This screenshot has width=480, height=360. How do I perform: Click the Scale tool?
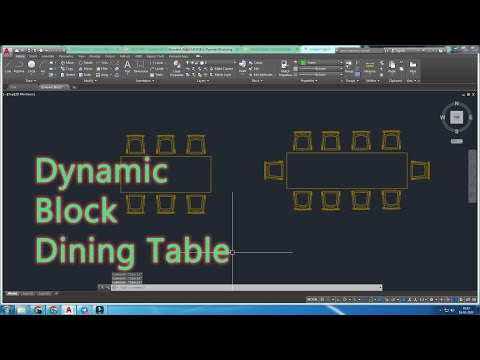85,75
